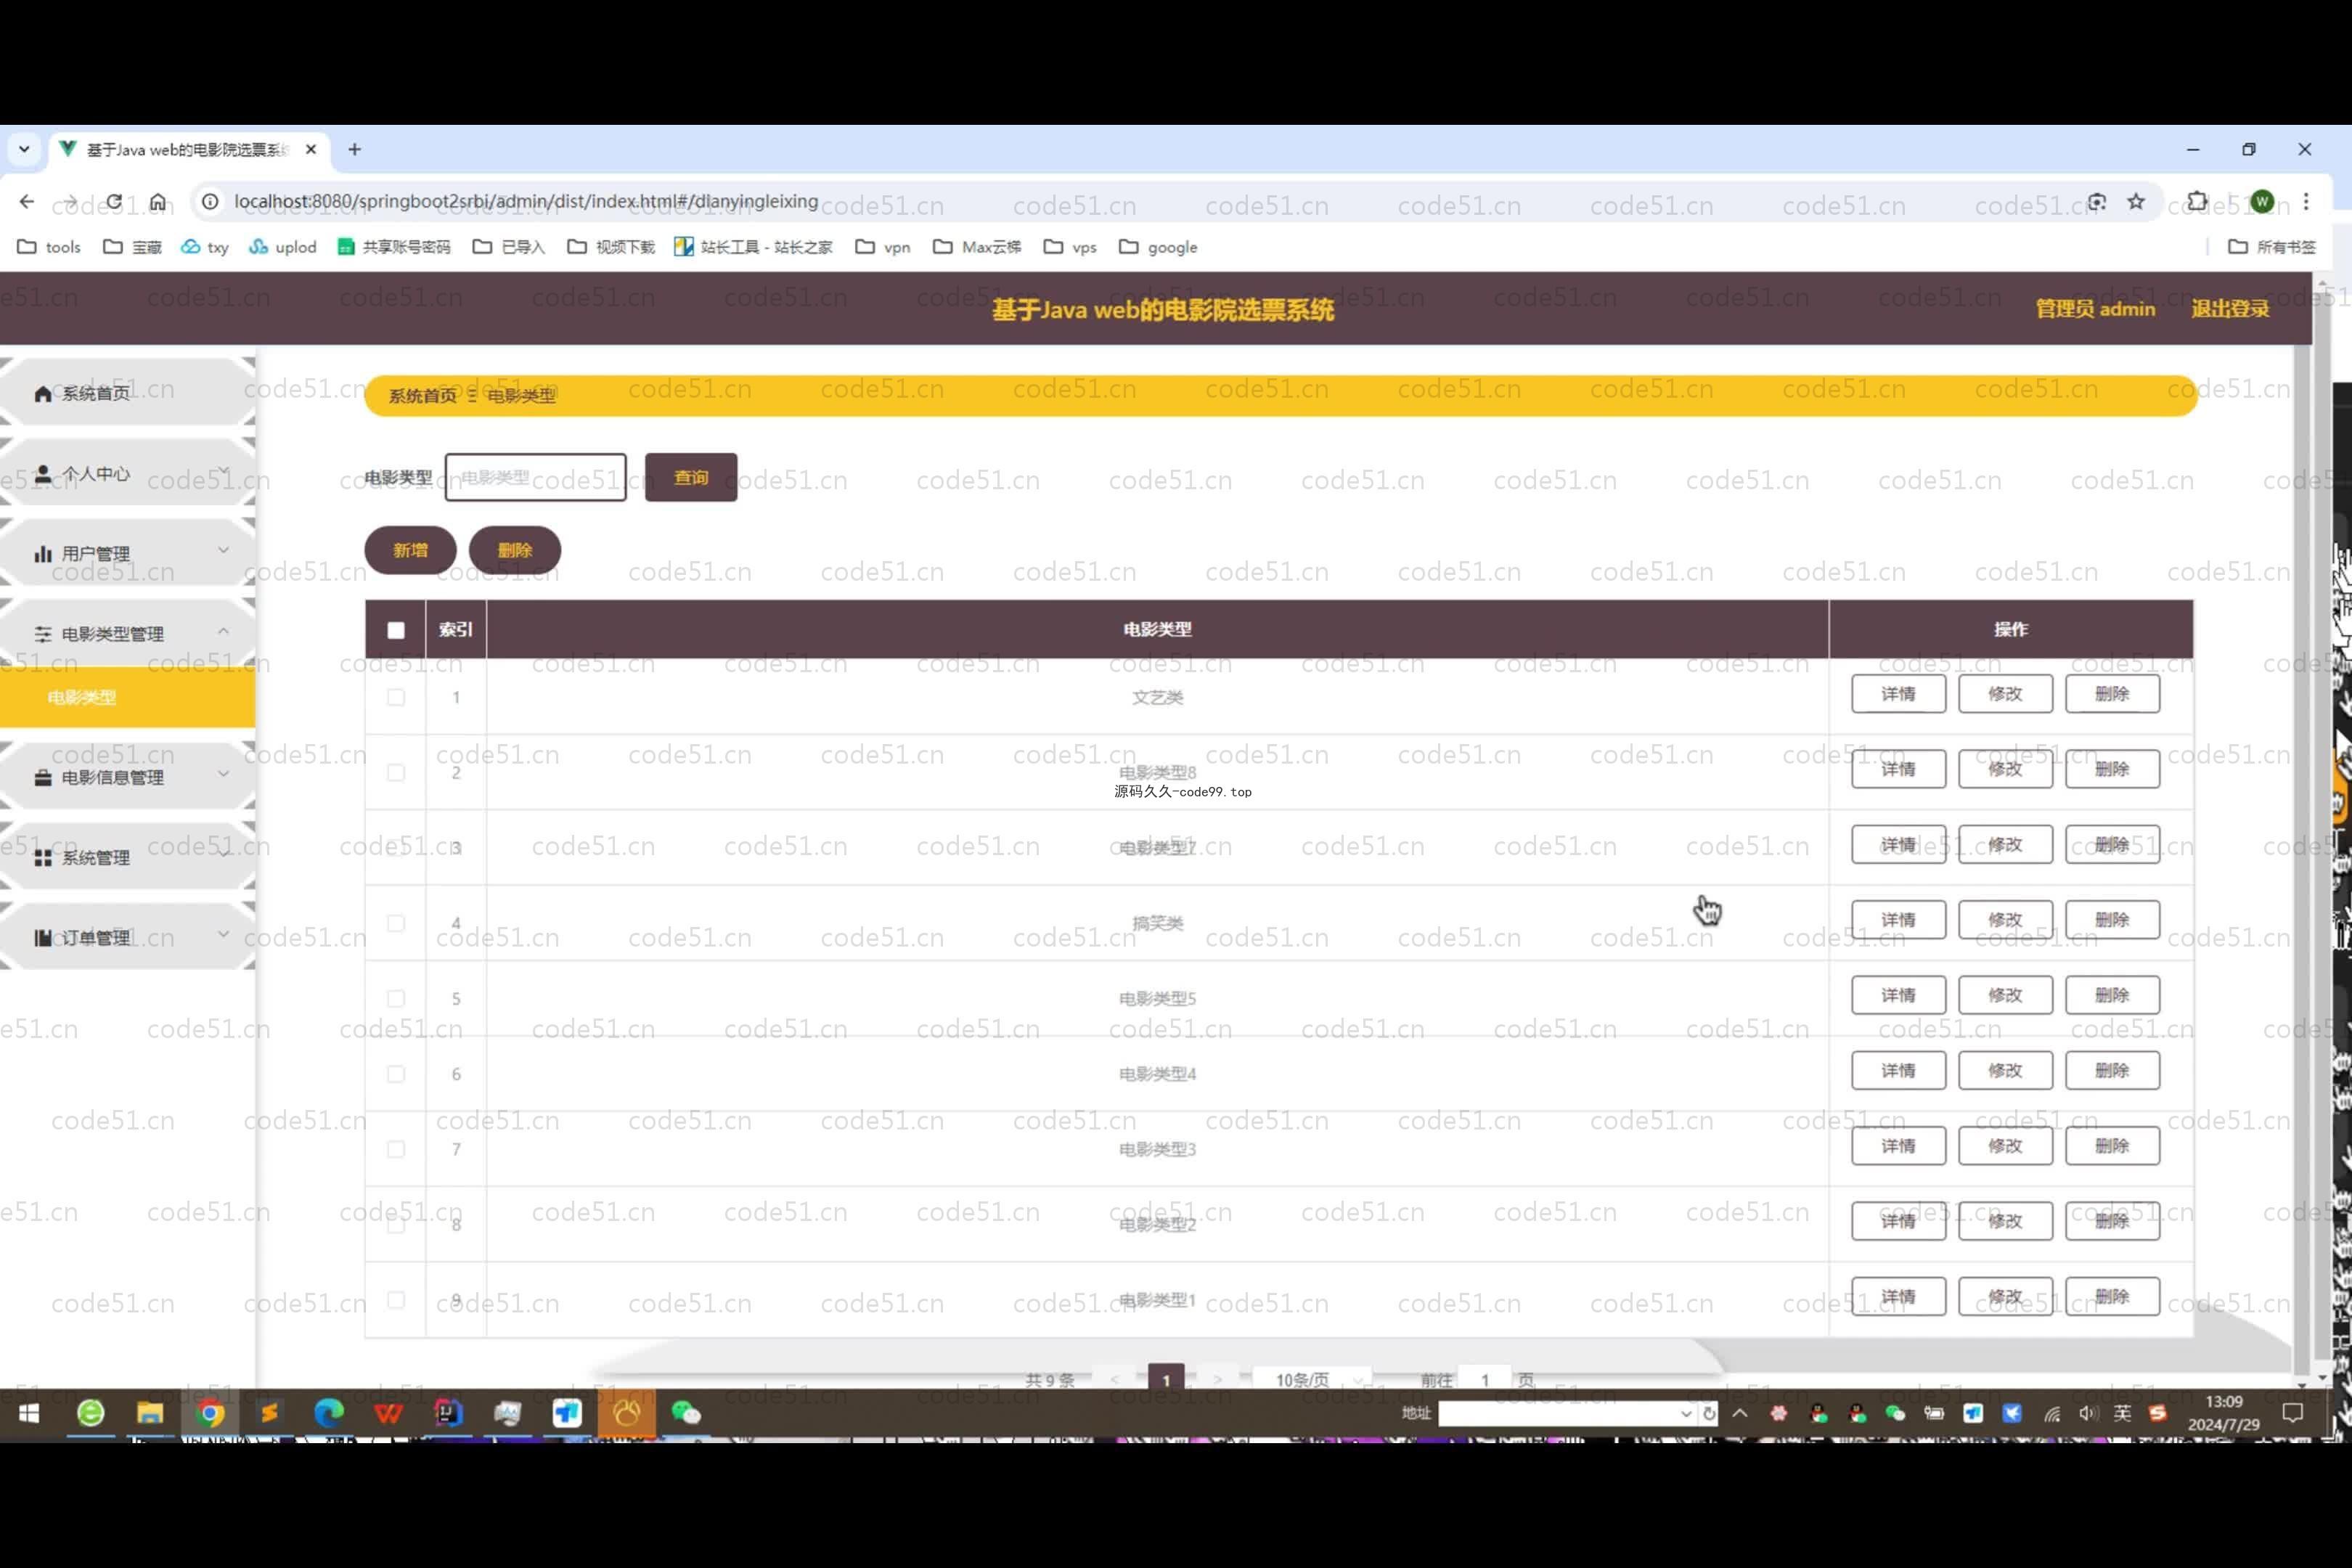The image size is (2352, 1568).
Task: Open browser home page icon
Action: click(x=158, y=202)
